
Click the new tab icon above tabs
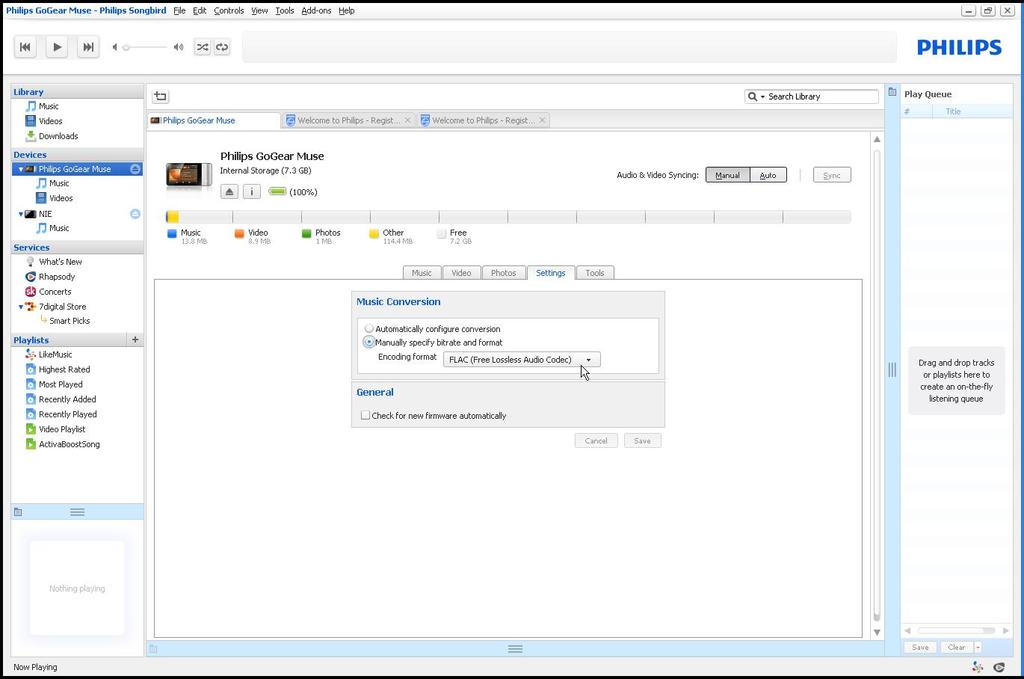(161, 97)
